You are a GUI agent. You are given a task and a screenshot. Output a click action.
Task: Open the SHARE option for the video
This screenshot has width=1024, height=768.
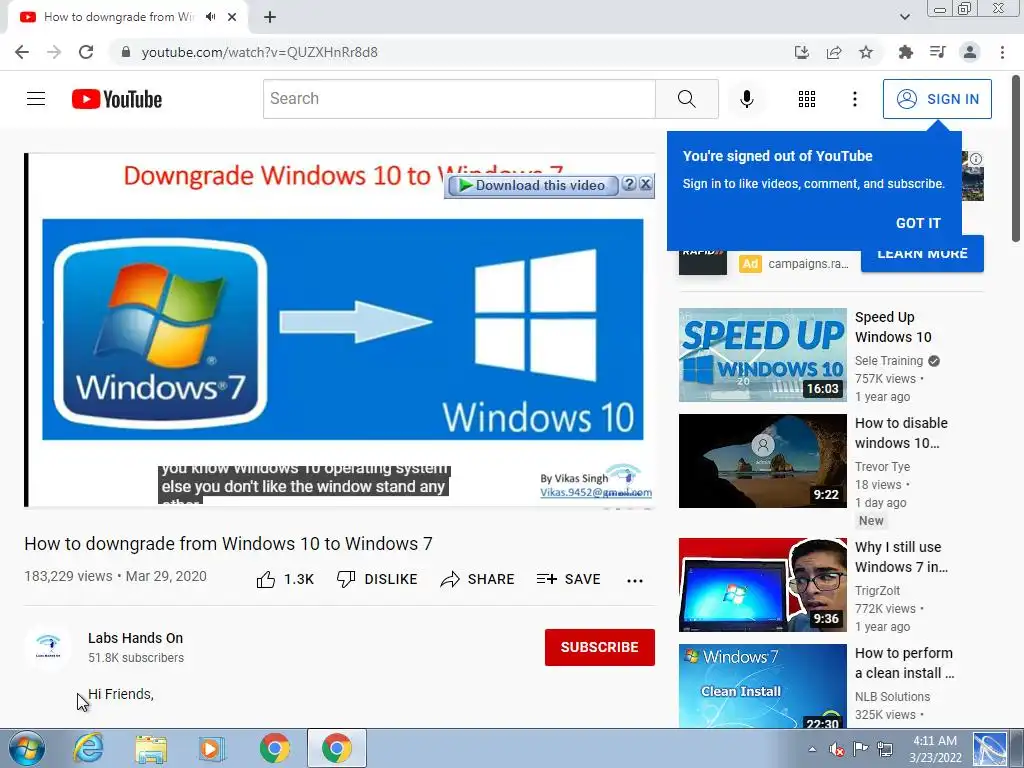click(477, 579)
